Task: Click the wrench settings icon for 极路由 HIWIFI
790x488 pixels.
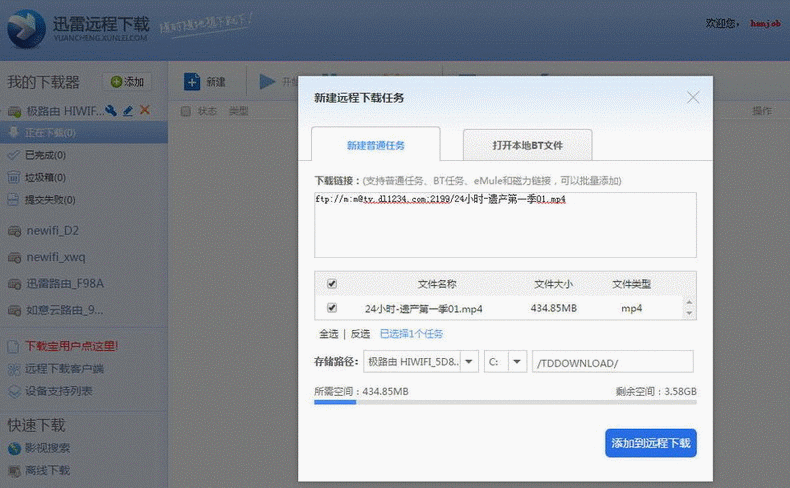Action: 111,110
